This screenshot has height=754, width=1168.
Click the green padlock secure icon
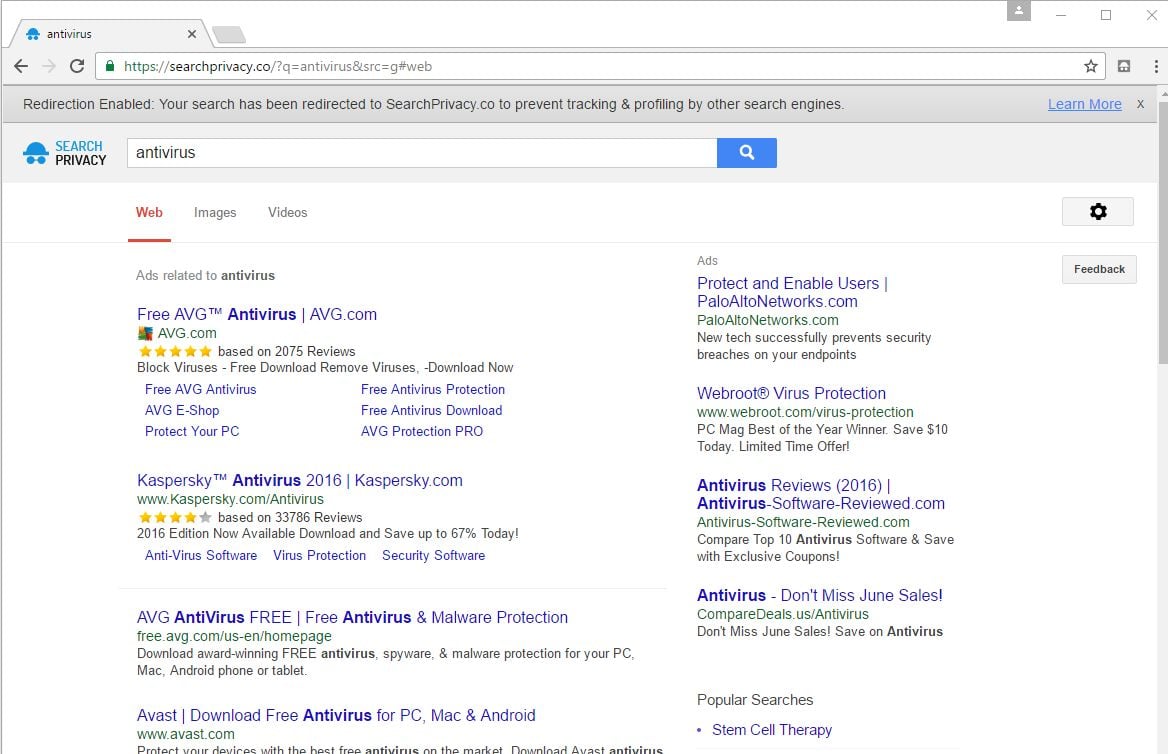pyautogui.click(x=110, y=66)
